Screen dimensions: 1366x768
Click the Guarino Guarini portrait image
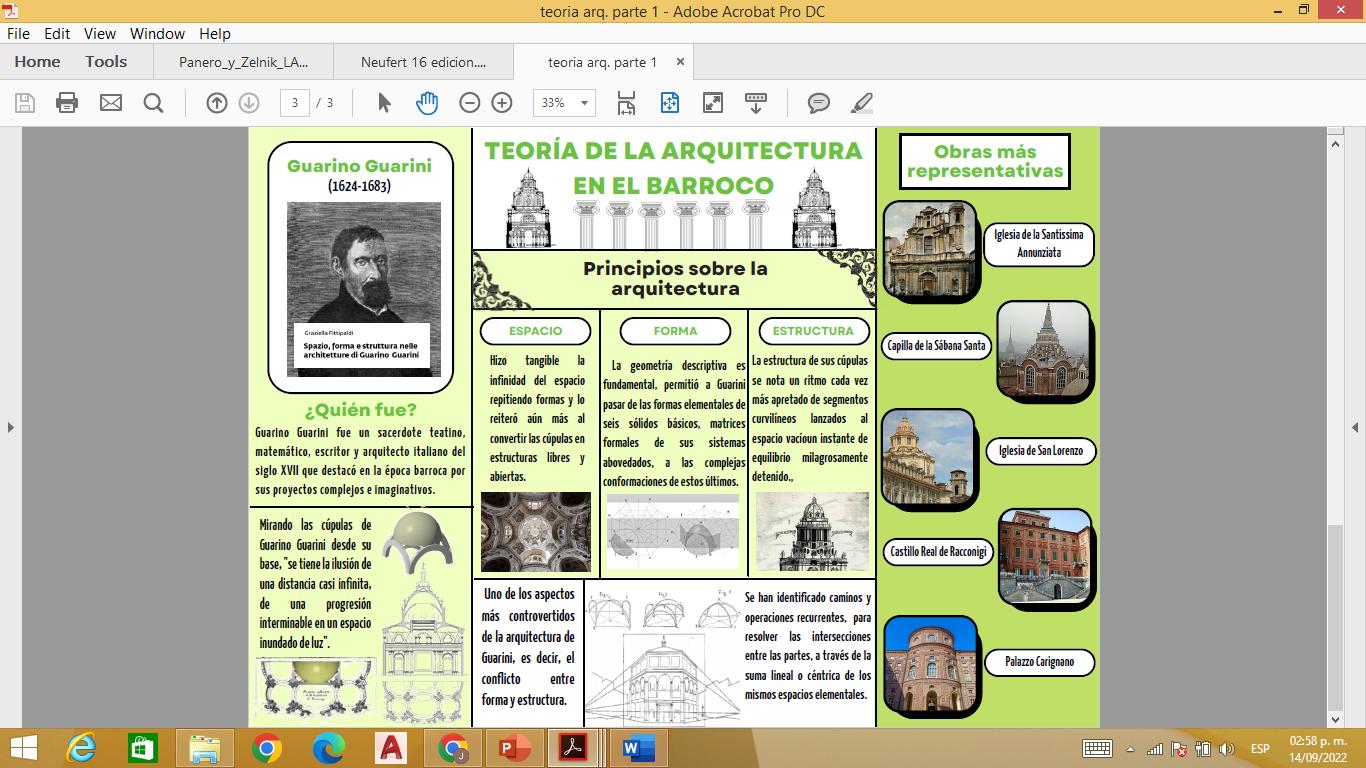click(364, 289)
